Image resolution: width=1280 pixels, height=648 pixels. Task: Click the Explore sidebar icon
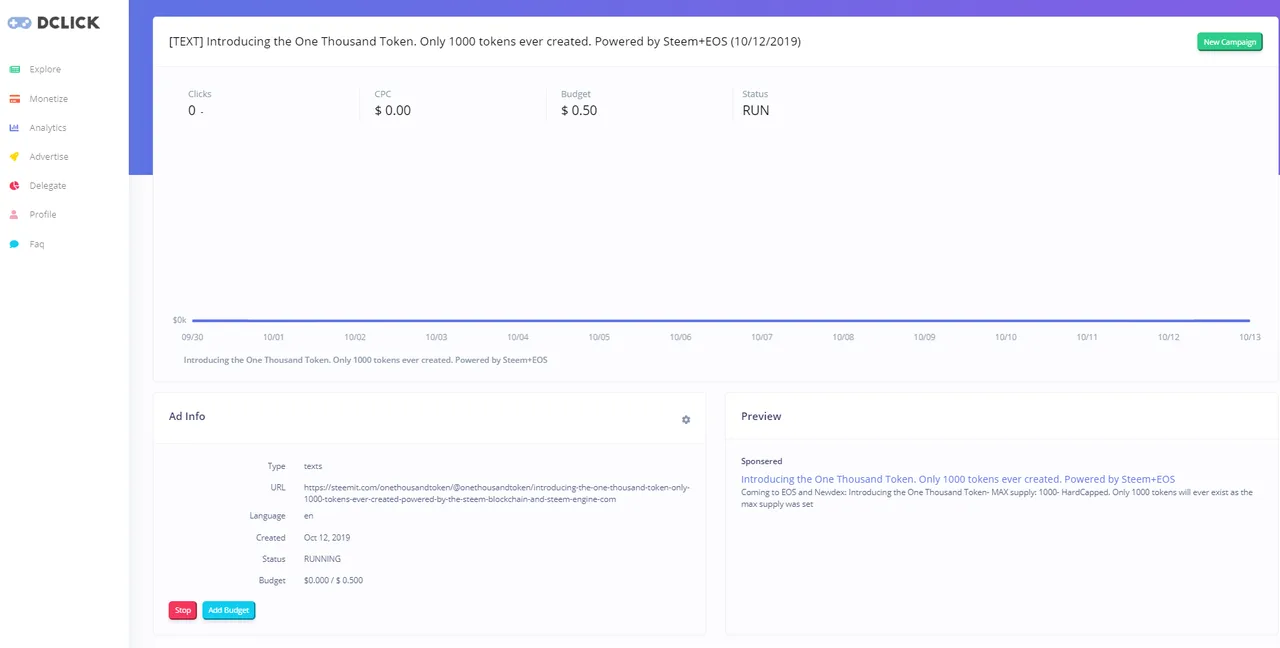(x=14, y=69)
